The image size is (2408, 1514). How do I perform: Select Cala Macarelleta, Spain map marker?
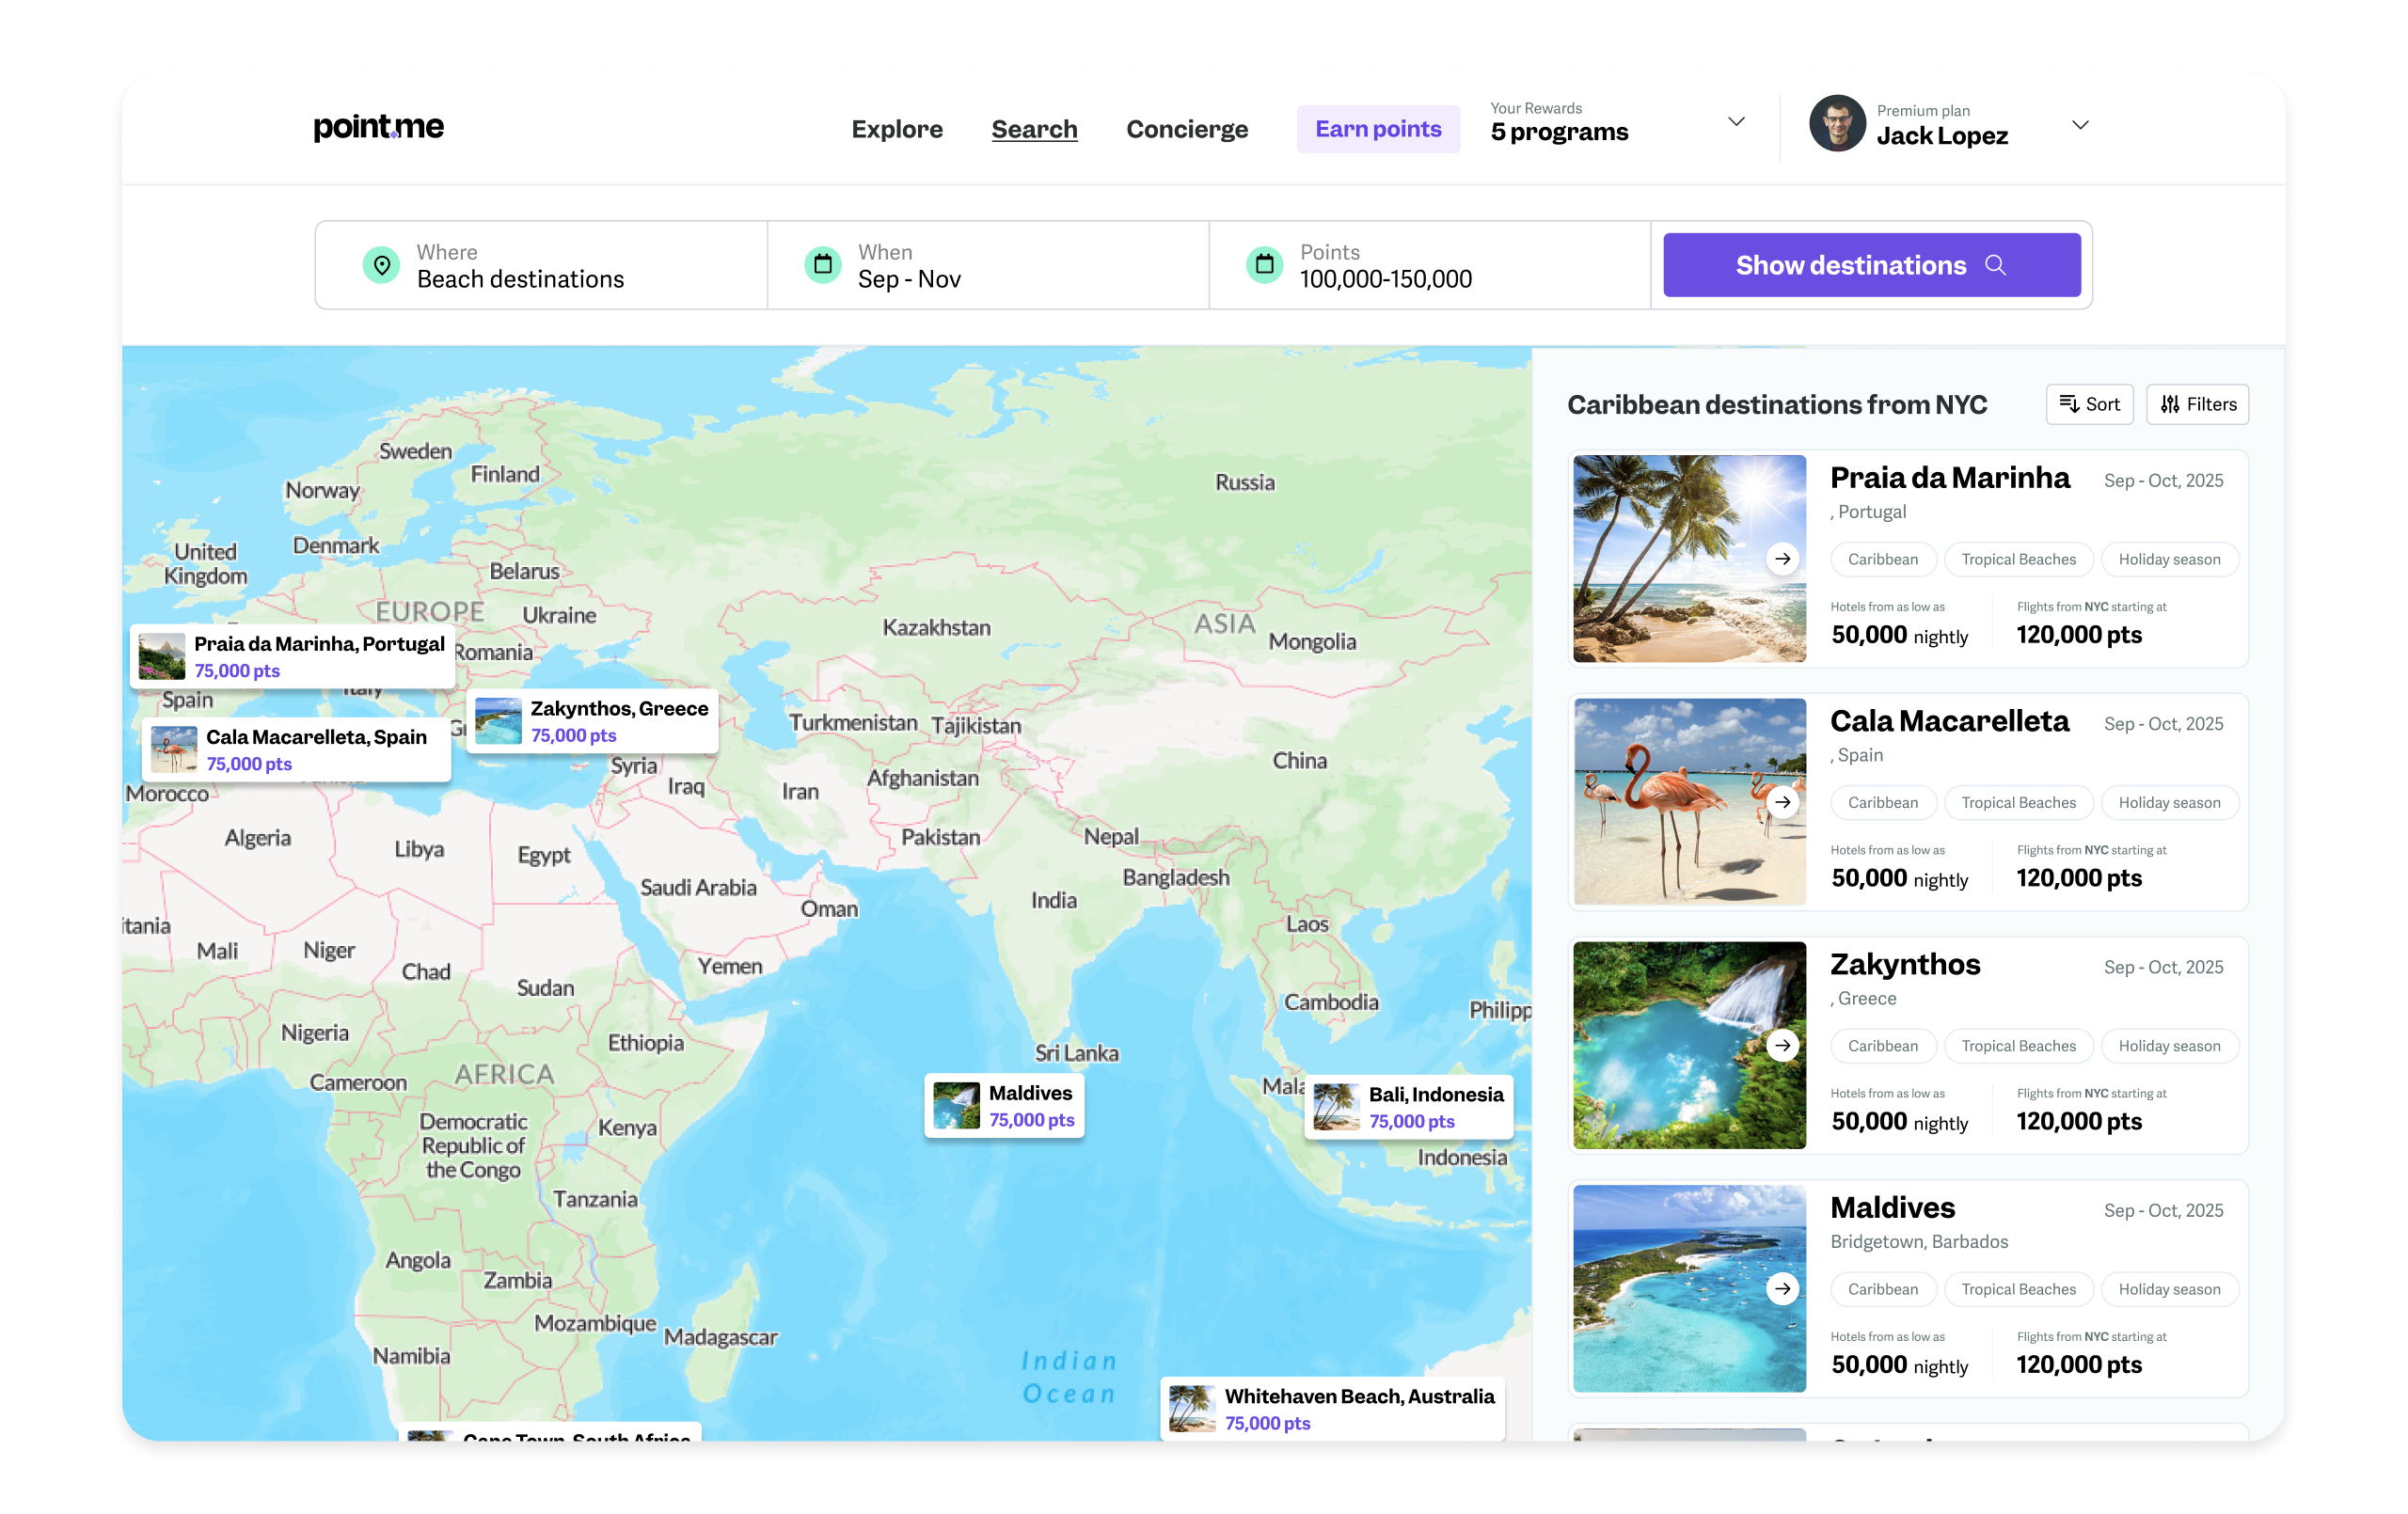coord(296,750)
